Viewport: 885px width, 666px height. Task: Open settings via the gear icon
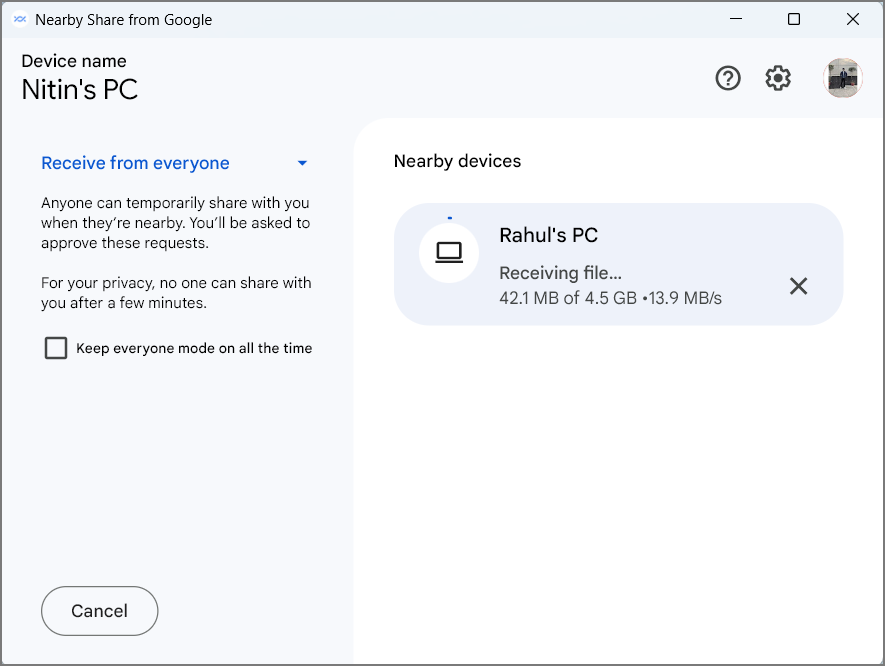click(778, 78)
